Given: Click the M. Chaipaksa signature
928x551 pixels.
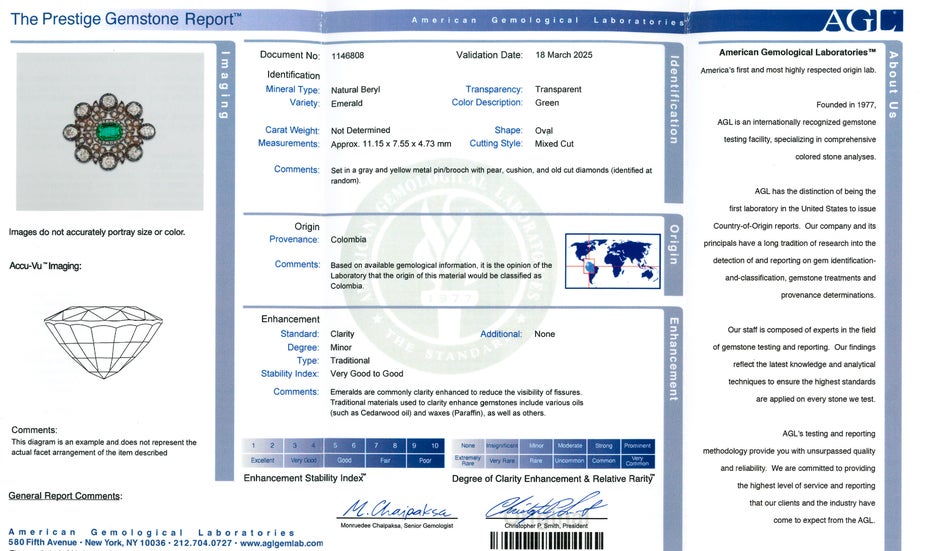Looking at the screenshot, I should coord(397,508).
